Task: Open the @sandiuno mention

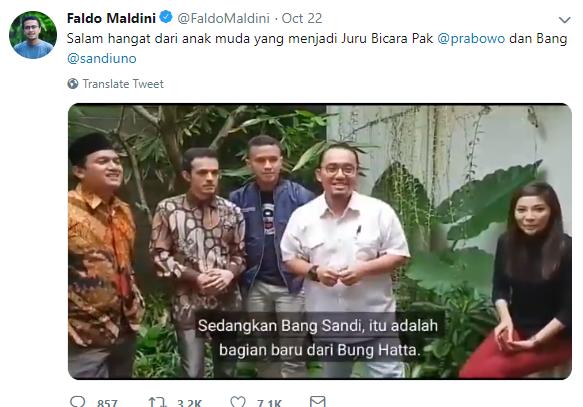Action: 102,59
